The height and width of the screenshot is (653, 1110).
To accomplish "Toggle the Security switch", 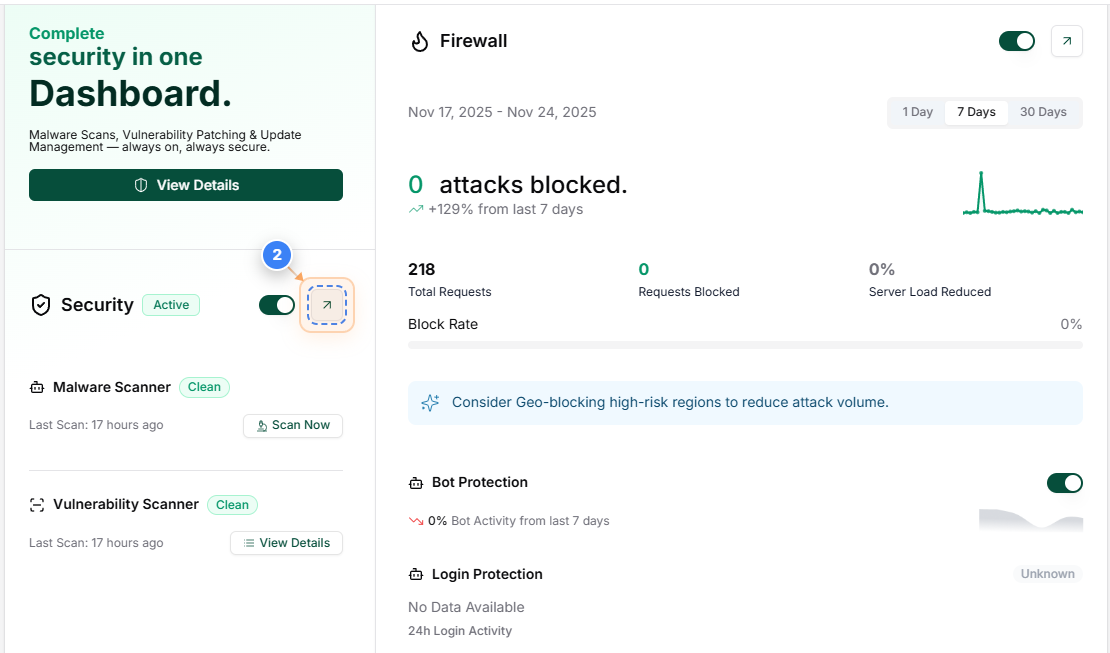I will (x=277, y=305).
